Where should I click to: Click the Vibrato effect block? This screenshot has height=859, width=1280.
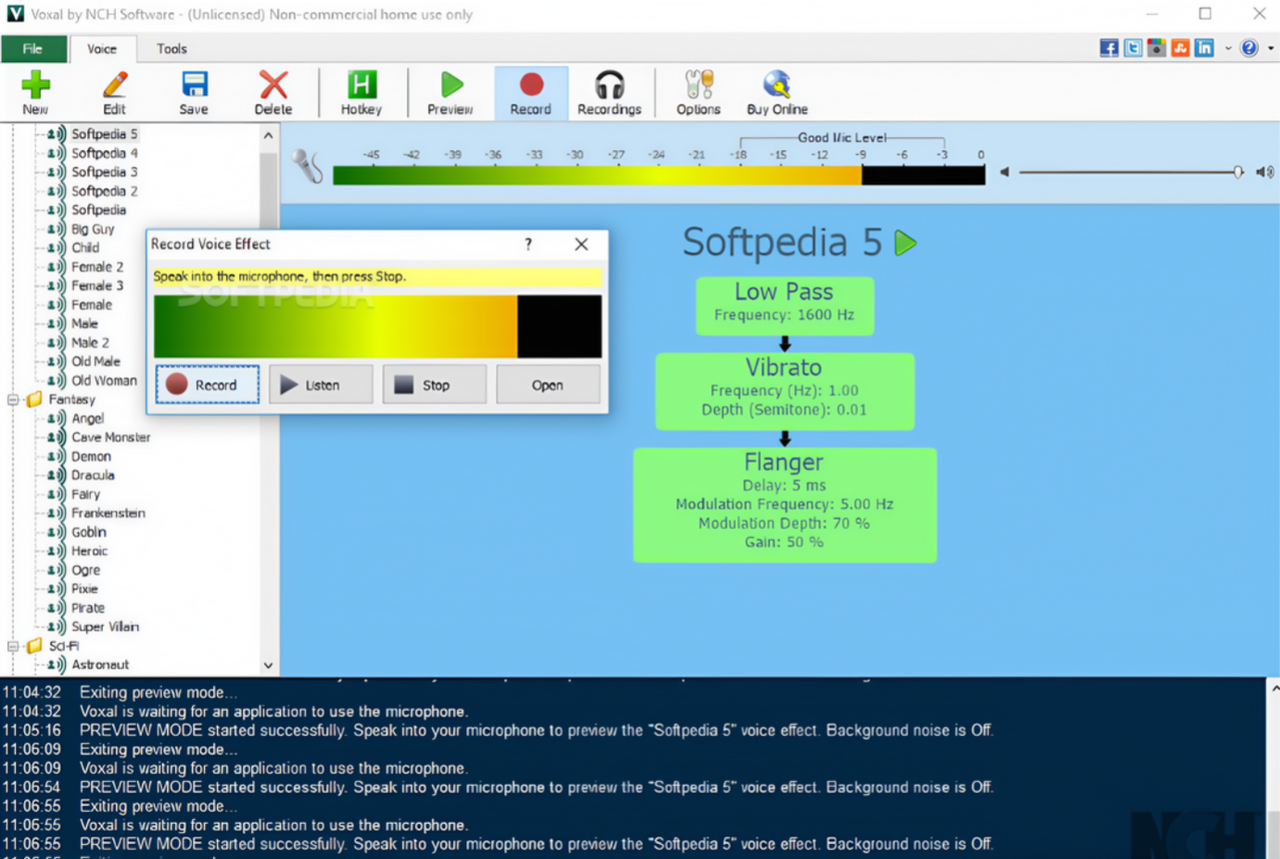coord(784,391)
